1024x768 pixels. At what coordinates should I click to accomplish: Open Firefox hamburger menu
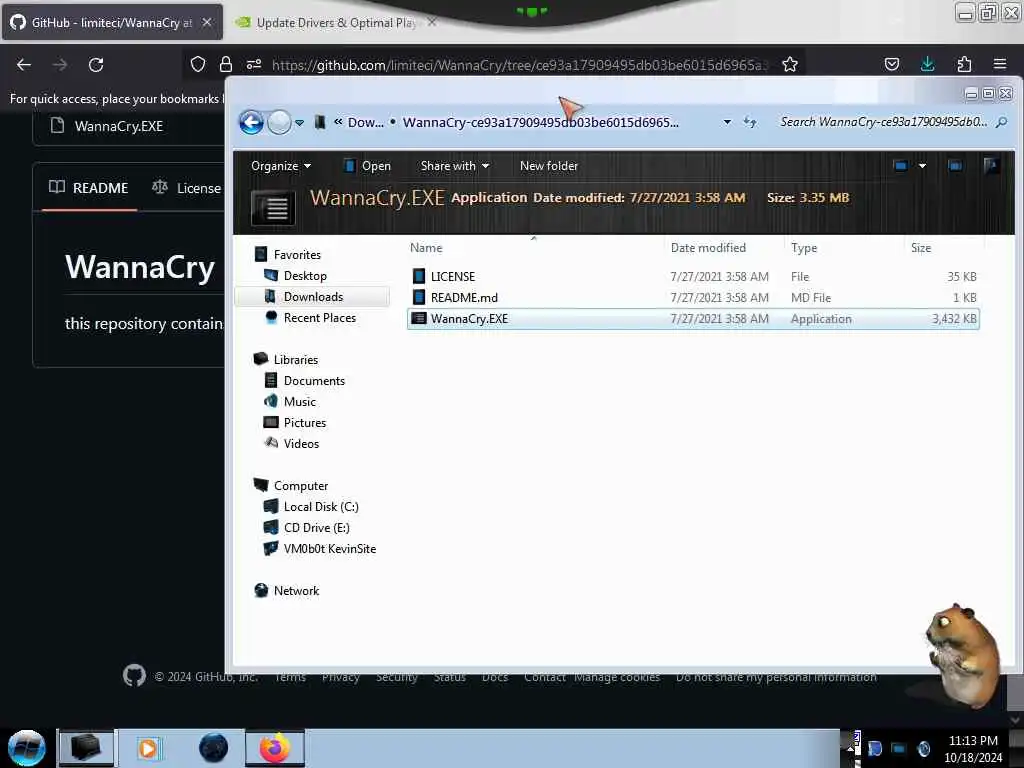(x=1000, y=64)
